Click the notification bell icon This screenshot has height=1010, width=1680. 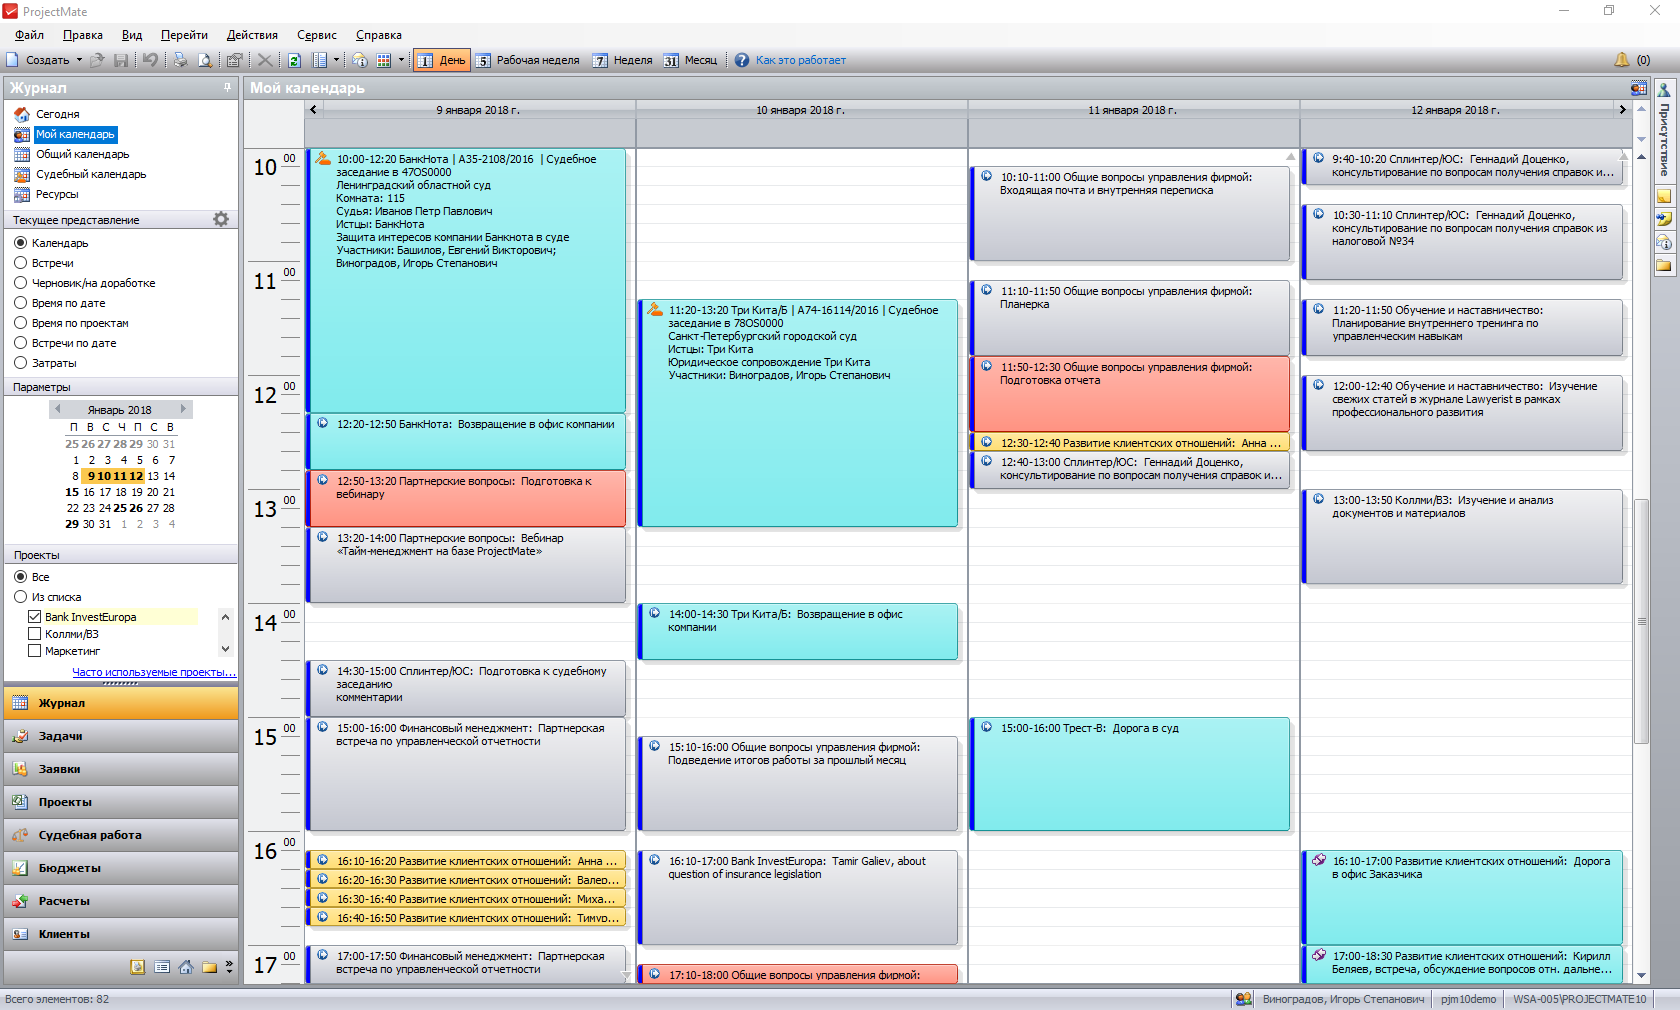tap(1622, 60)
